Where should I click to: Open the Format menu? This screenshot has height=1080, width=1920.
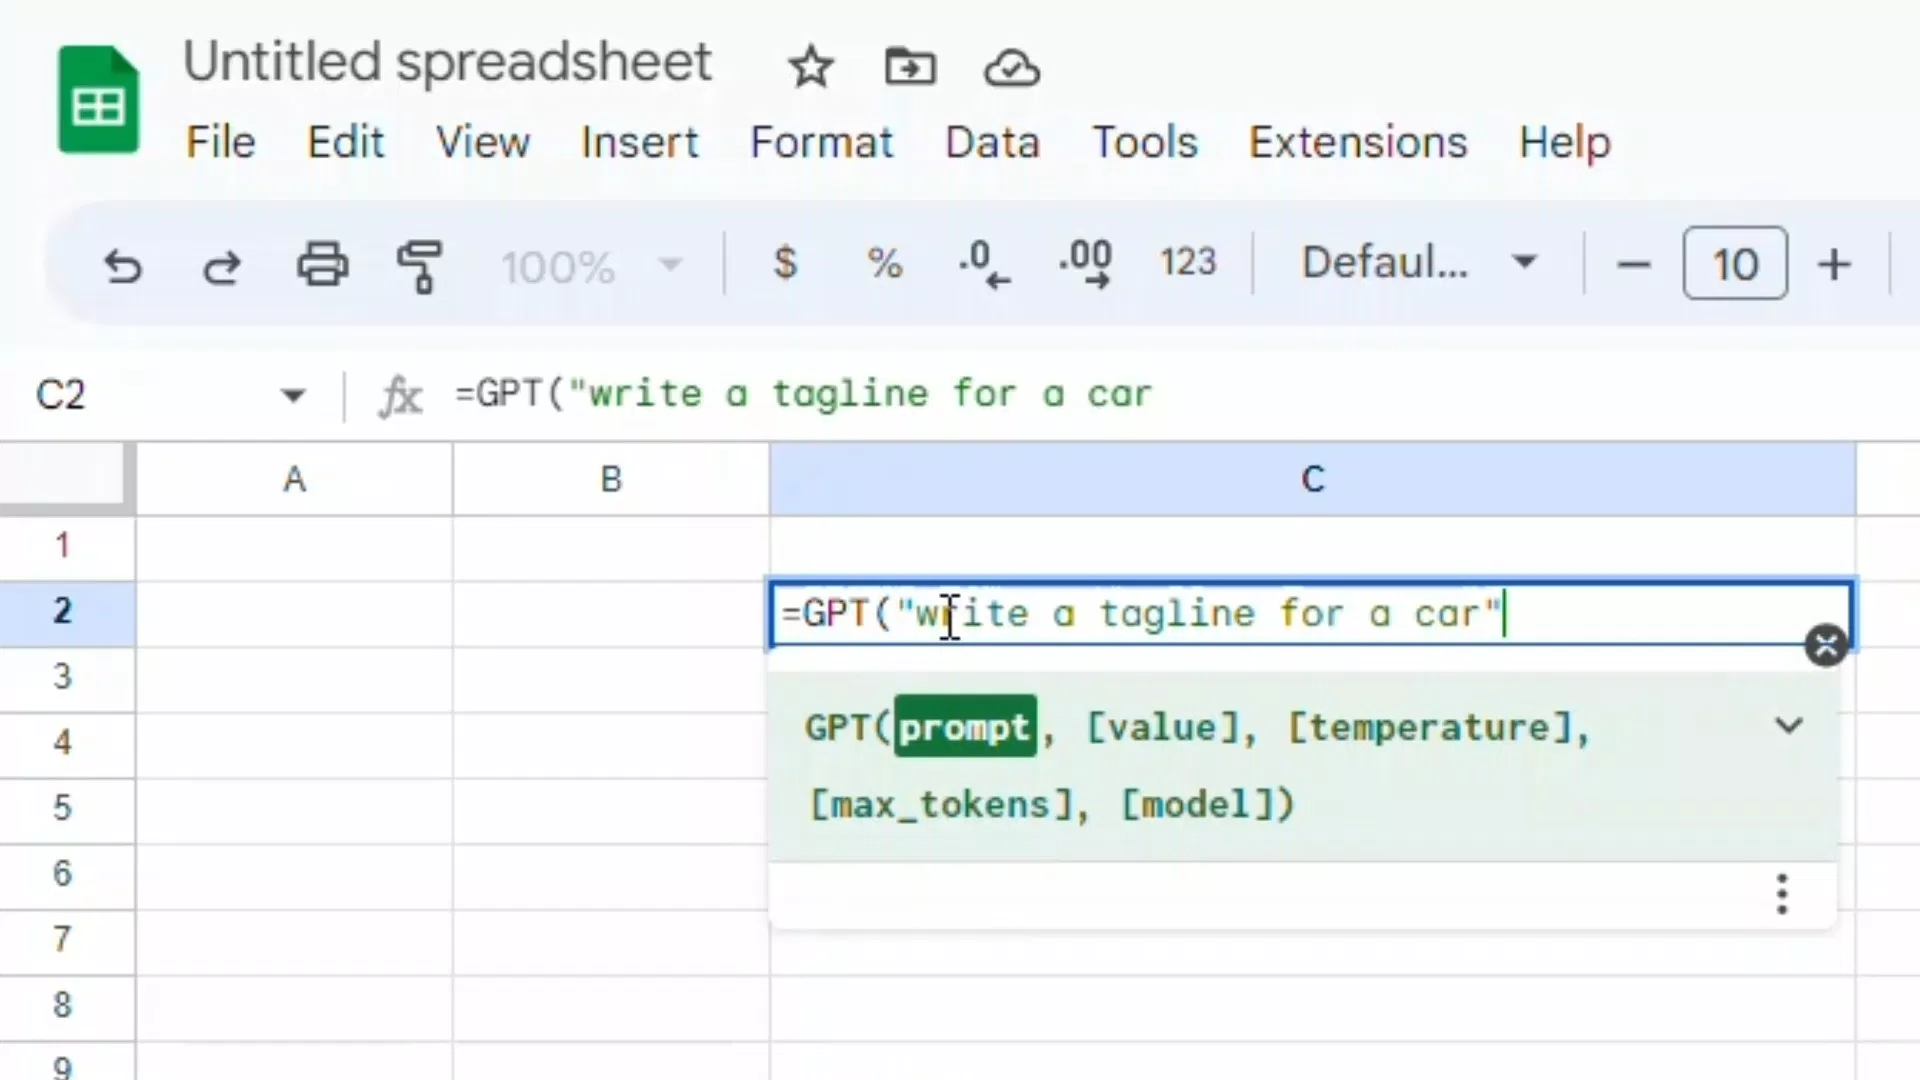click(x=821, y=142)
